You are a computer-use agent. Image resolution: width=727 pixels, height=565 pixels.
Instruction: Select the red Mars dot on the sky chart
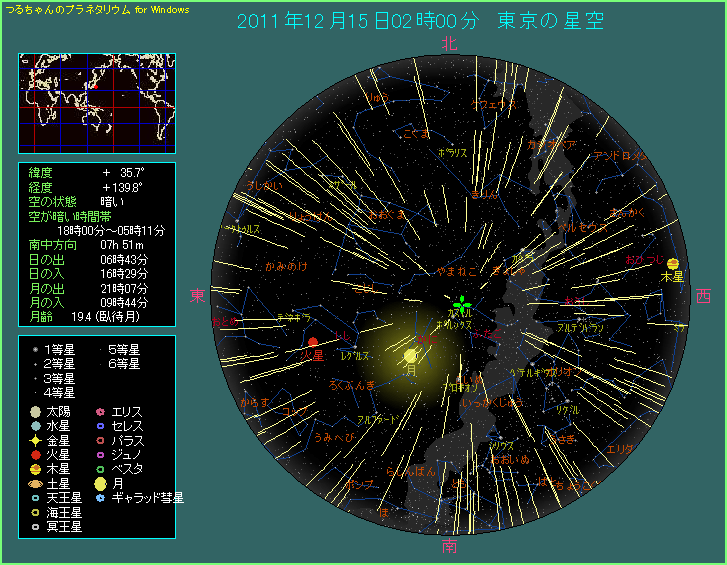pyautogui.click(x=313, y=342)
